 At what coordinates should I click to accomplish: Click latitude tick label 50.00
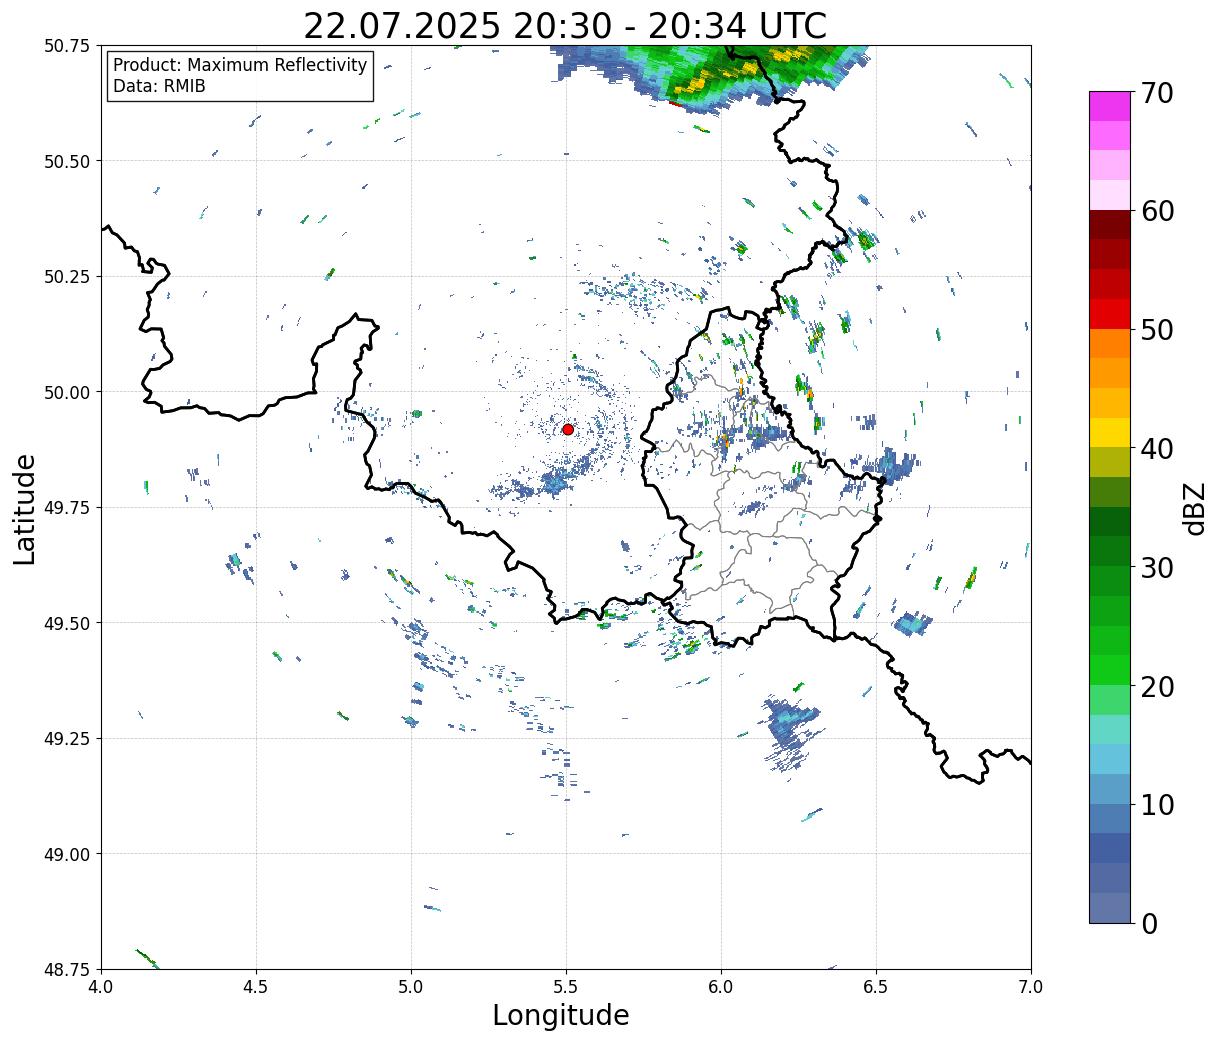(x=67, y=392)
